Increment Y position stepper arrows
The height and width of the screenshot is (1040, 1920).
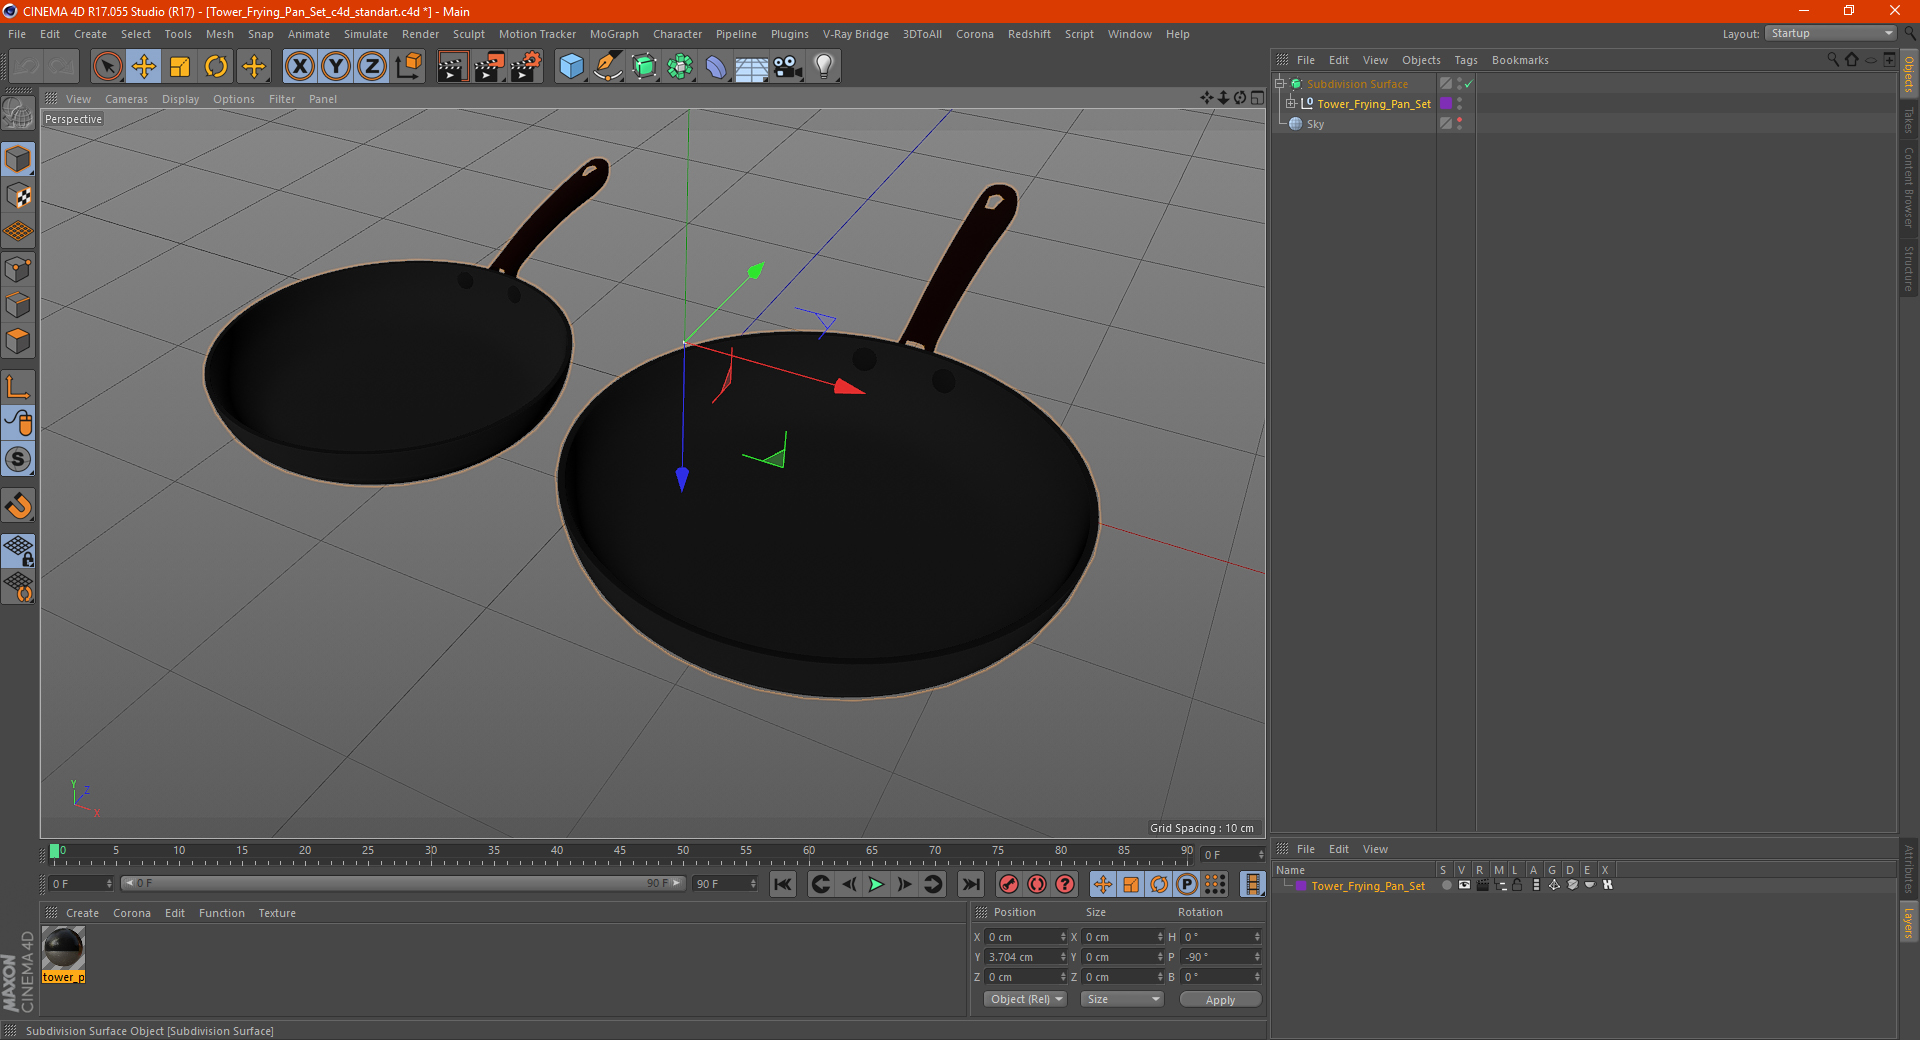pos(1063,957)
